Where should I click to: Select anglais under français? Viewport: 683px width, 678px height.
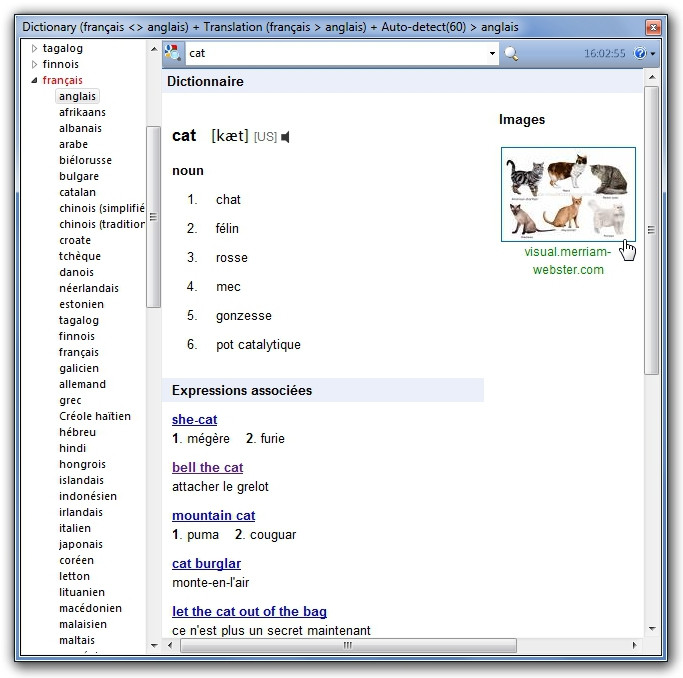(77, 96)
